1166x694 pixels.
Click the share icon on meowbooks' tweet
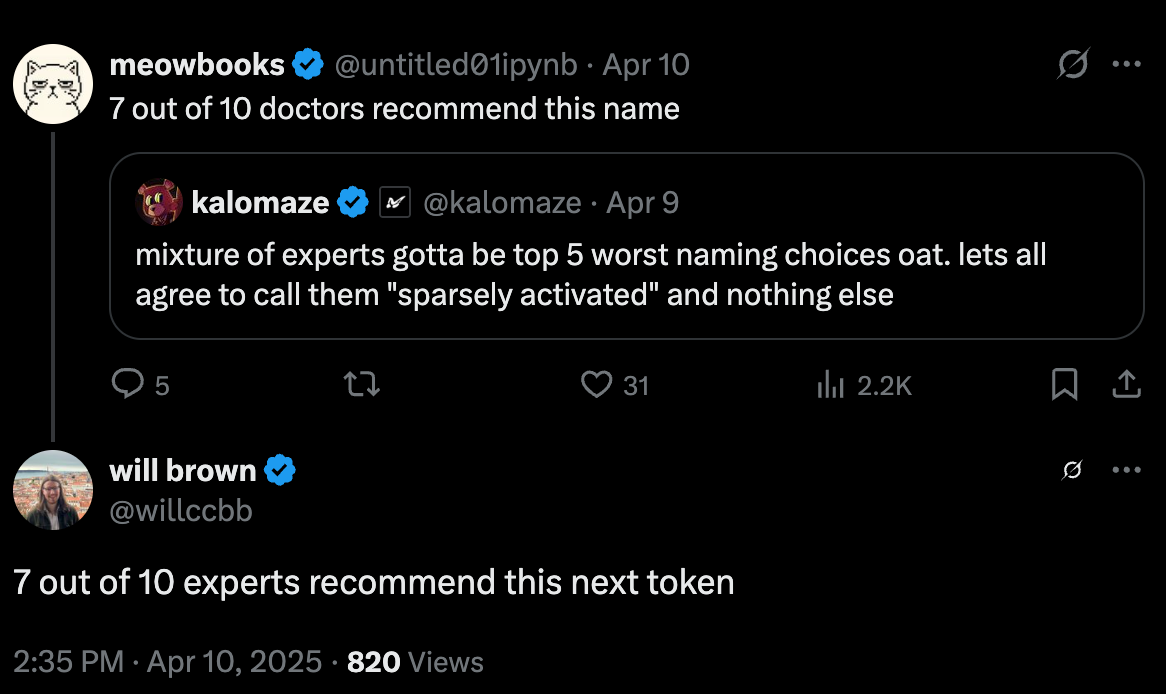(x=1126, y=385)
